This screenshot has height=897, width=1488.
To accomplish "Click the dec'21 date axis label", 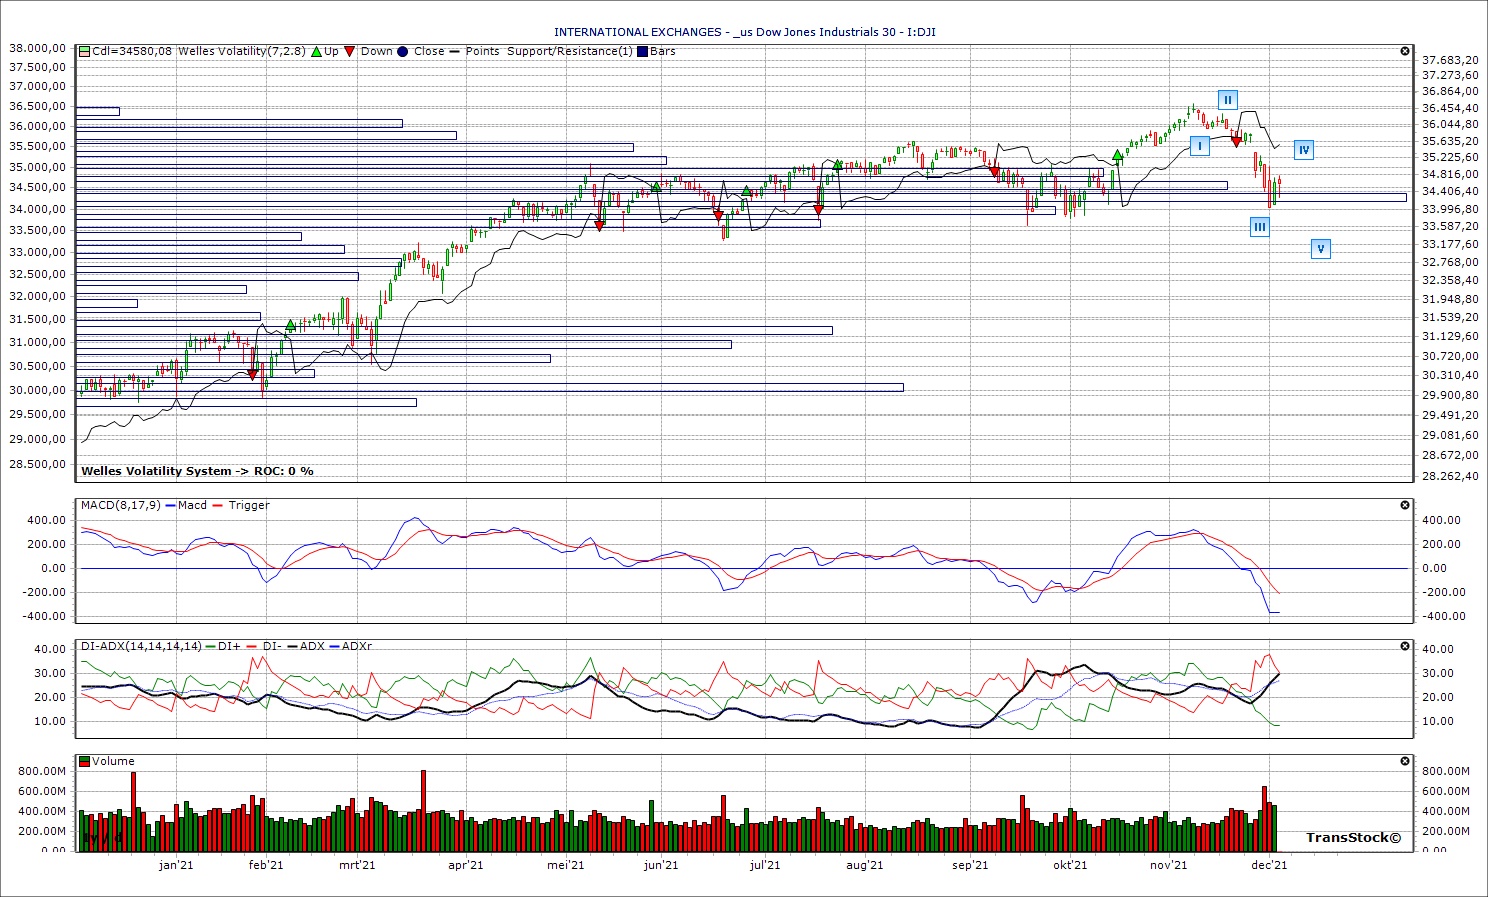I will coord(1270,865).
